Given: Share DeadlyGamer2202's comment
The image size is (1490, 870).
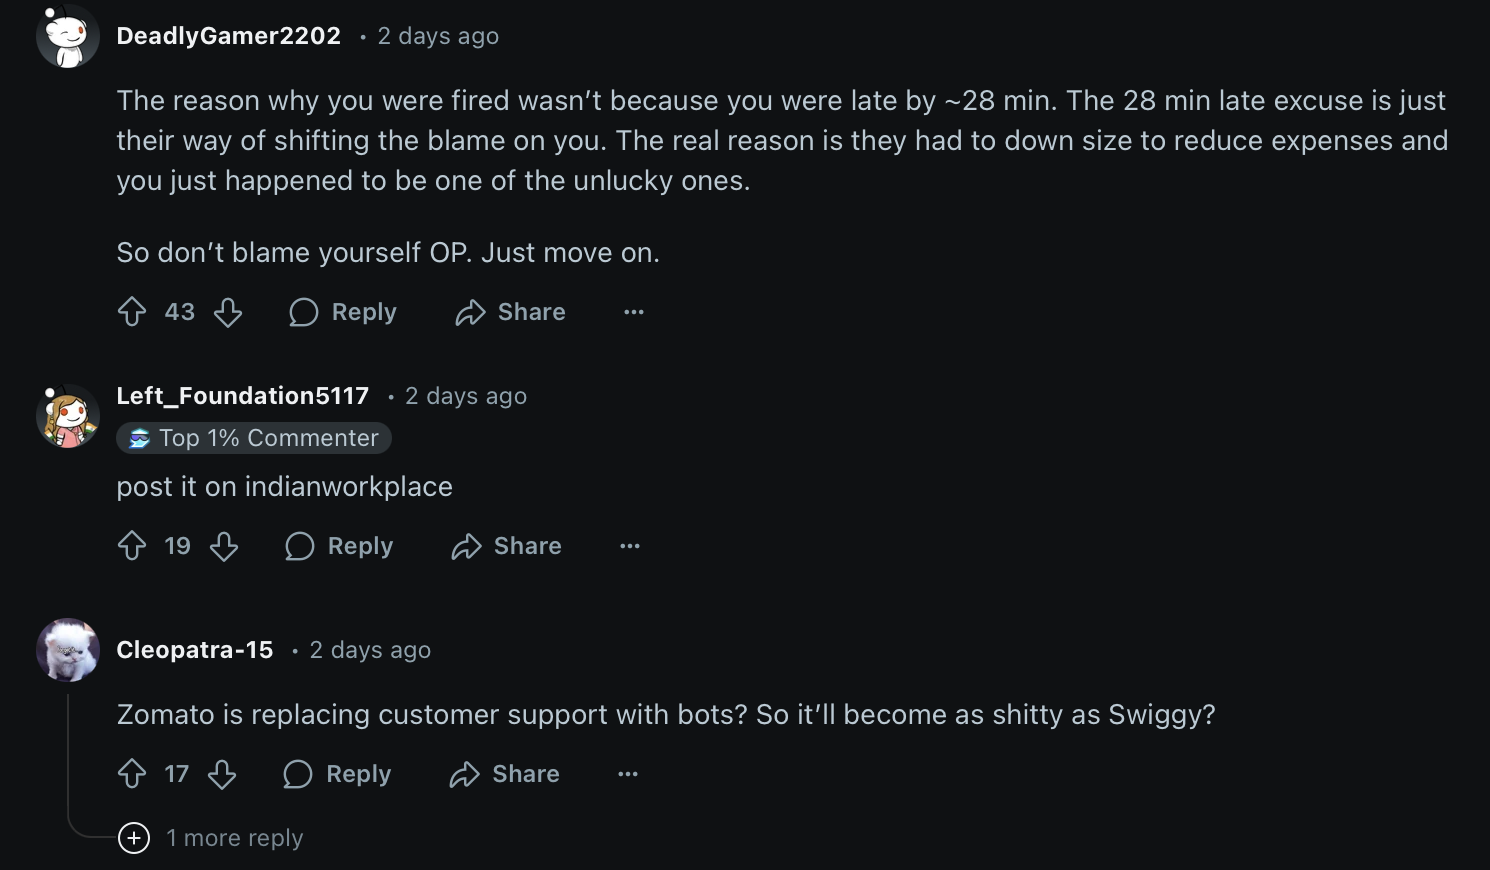Looking at the screenshot, I should point(510,312).
